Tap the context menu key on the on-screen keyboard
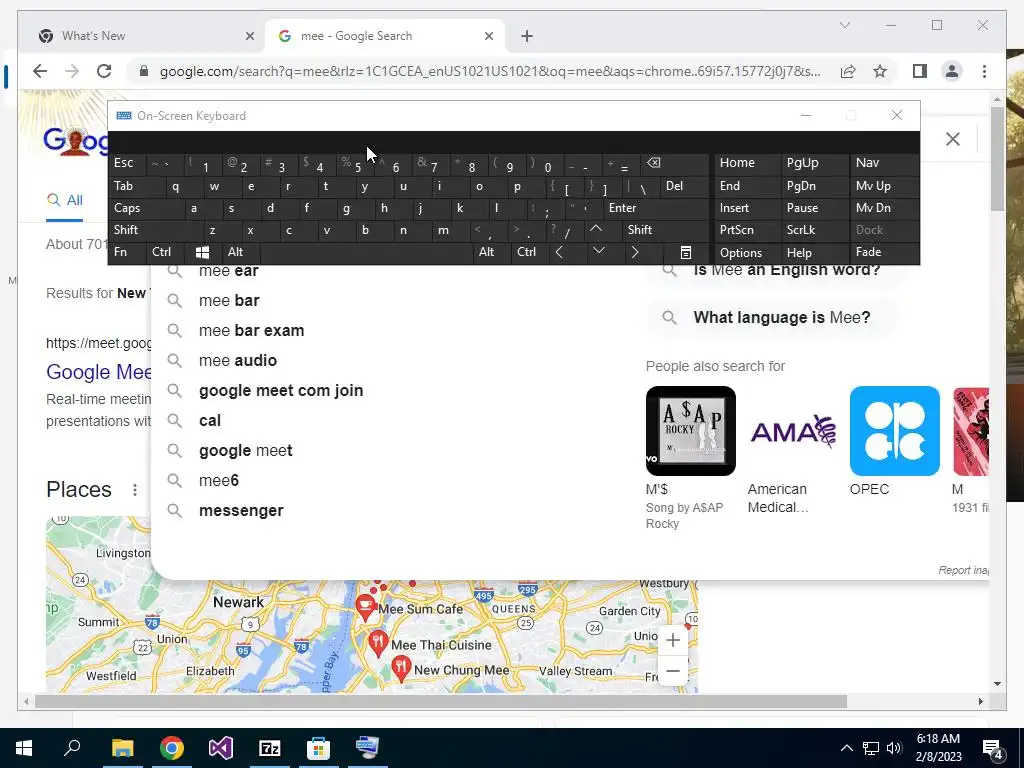1024x768 pixels. (x=685, y=252)
